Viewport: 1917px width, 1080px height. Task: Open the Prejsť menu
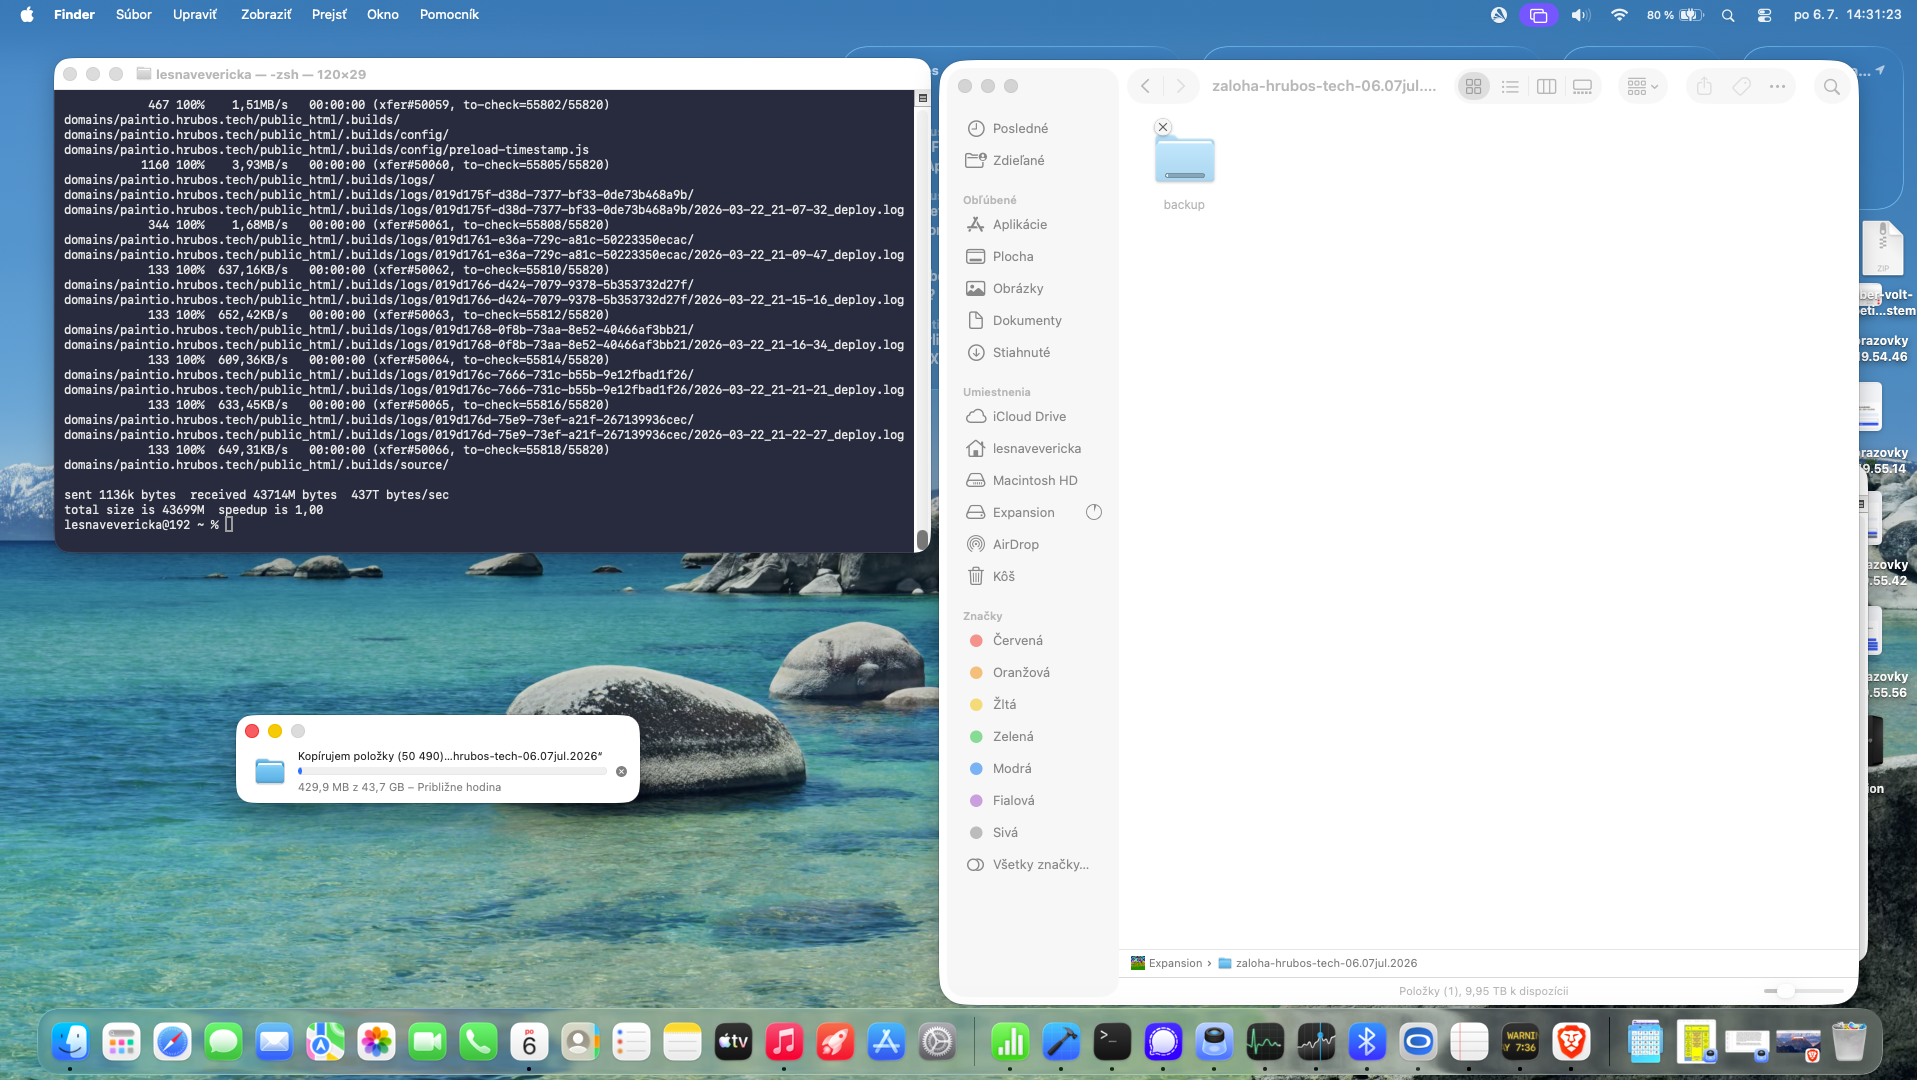(x=329, y=15)
